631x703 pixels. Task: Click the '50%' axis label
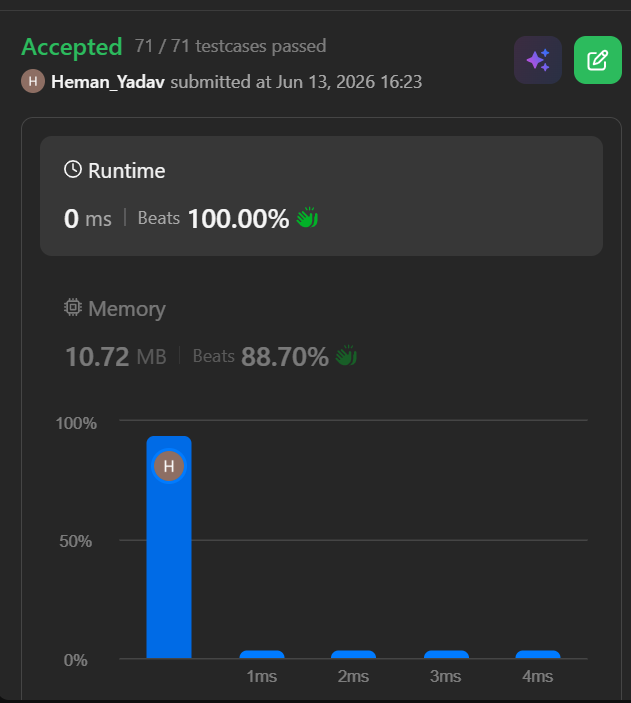pyautogui.click(x=76, y=541)
